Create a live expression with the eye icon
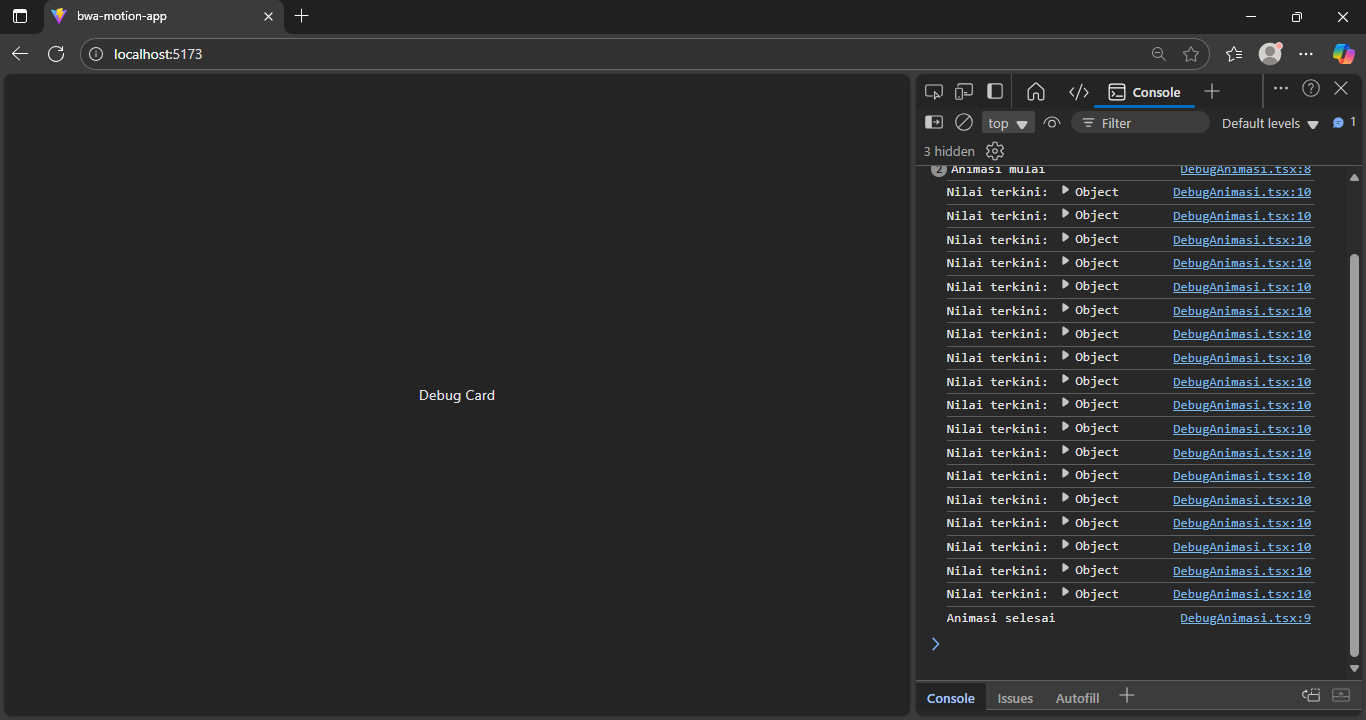 click(1052, 122)
